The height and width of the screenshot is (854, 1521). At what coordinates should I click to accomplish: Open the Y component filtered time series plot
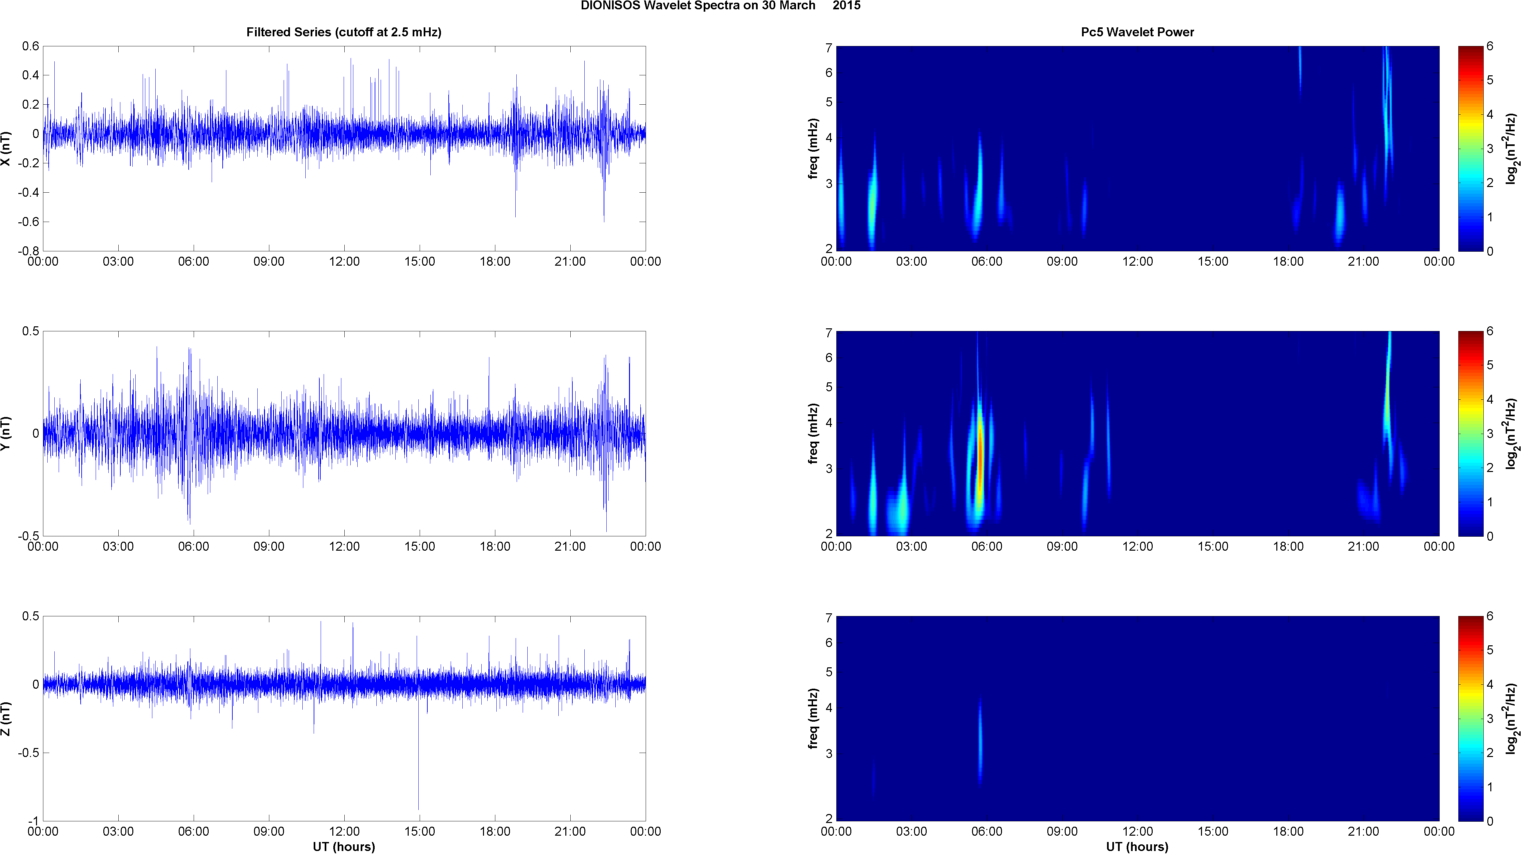[x=344, y=433]
